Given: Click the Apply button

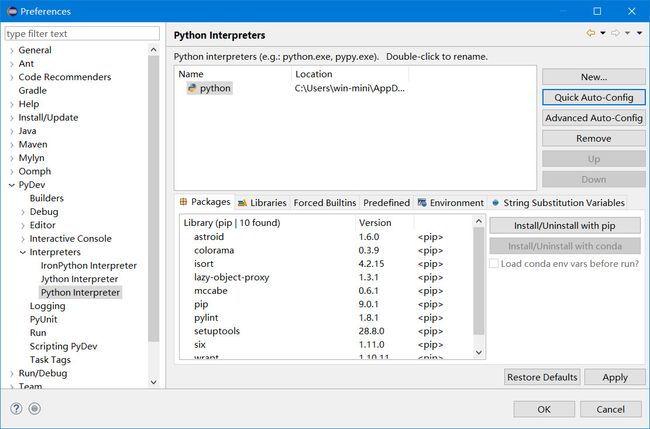Looking at the screenshot, I should (615, 377).
